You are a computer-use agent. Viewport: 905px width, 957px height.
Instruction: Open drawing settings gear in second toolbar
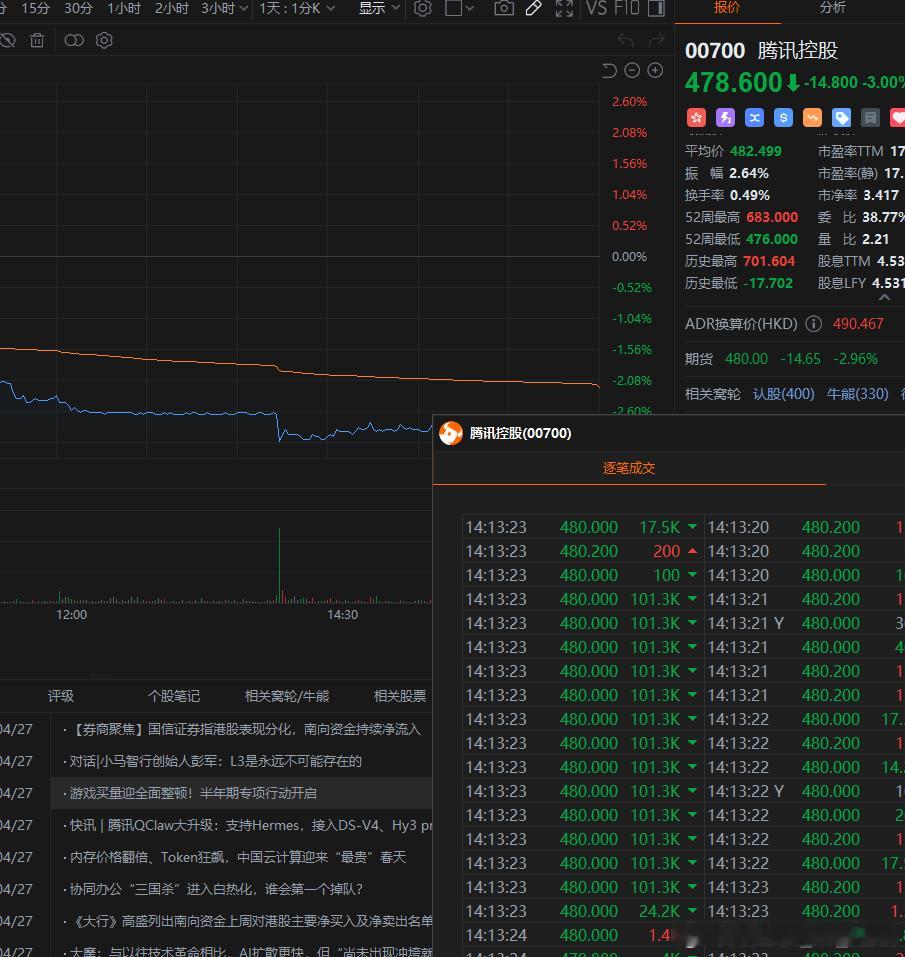point(104,40)
